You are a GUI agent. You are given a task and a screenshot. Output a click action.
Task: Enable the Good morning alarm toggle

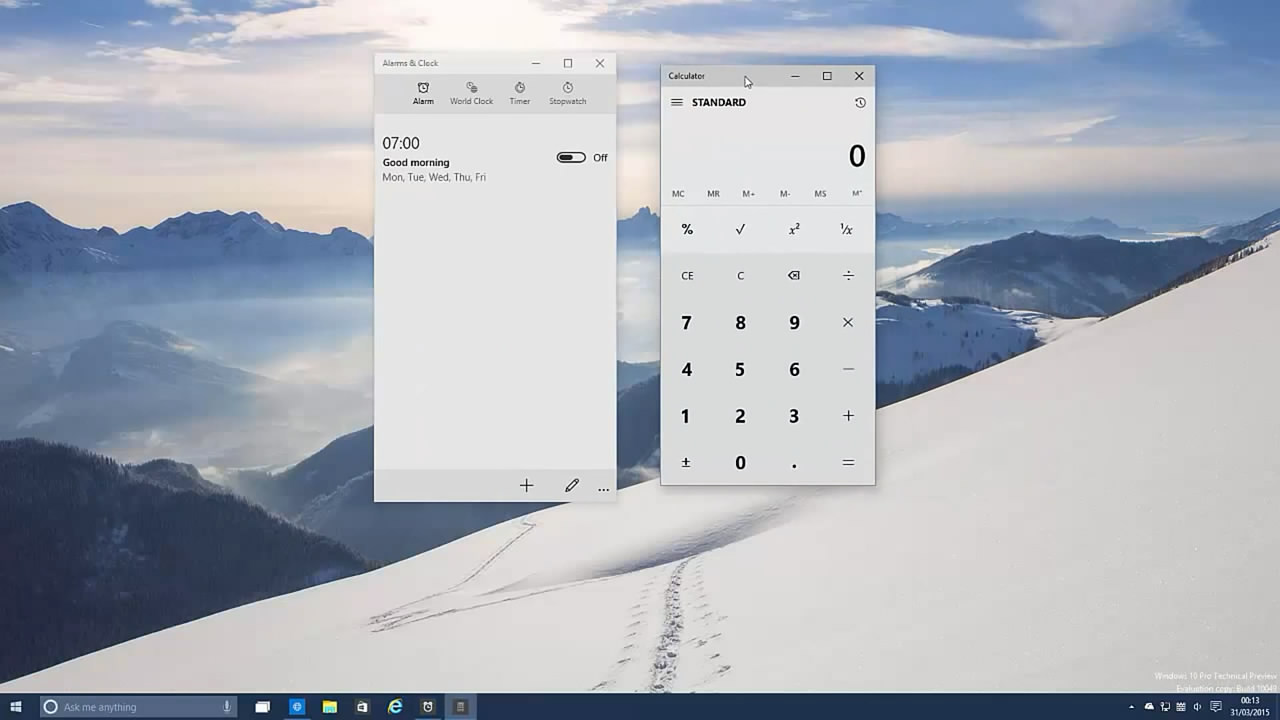click(571, 157)
